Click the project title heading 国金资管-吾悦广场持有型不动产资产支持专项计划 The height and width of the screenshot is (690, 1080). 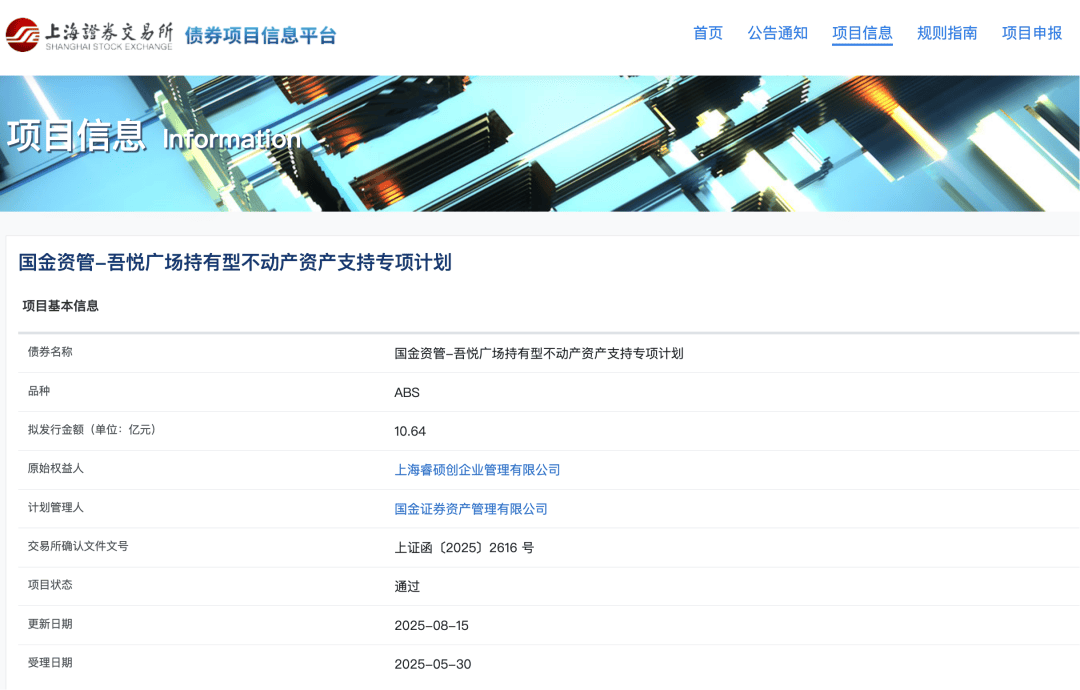(x=235, y=262)
